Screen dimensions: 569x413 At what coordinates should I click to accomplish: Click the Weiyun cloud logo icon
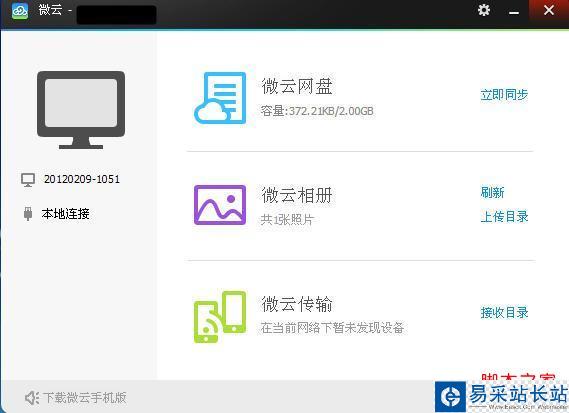20,11
